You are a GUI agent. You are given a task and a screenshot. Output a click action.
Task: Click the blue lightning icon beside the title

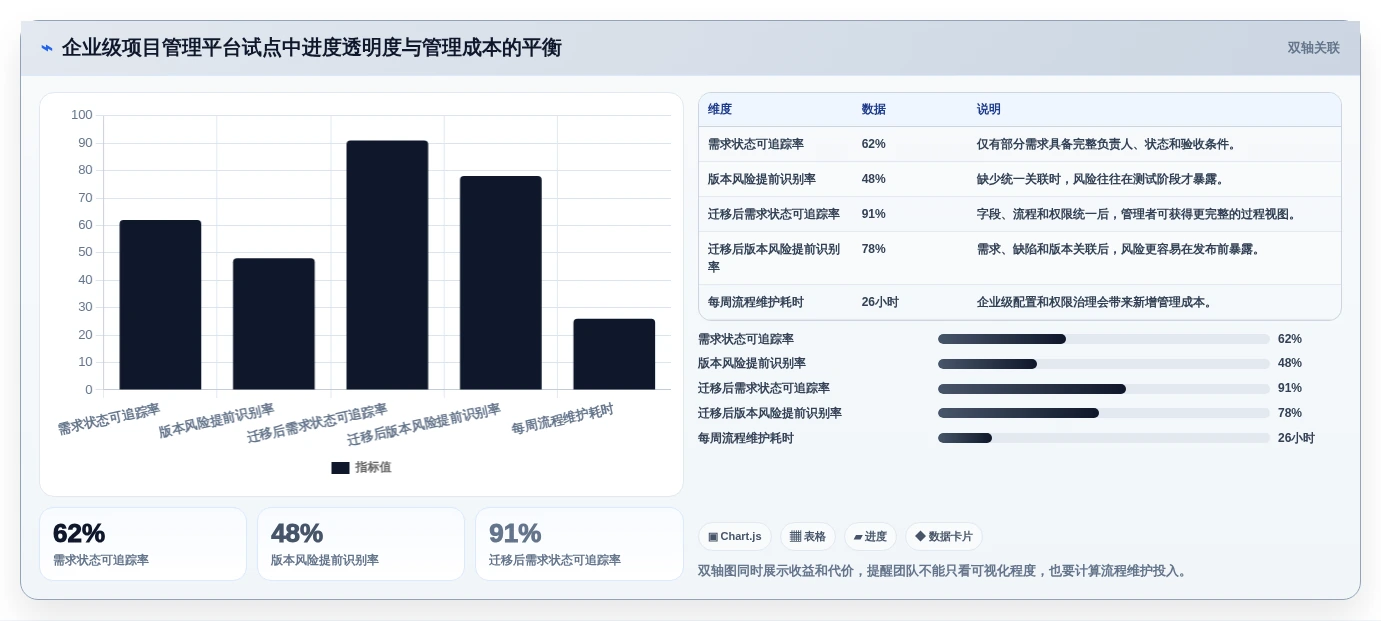point(47,48)
